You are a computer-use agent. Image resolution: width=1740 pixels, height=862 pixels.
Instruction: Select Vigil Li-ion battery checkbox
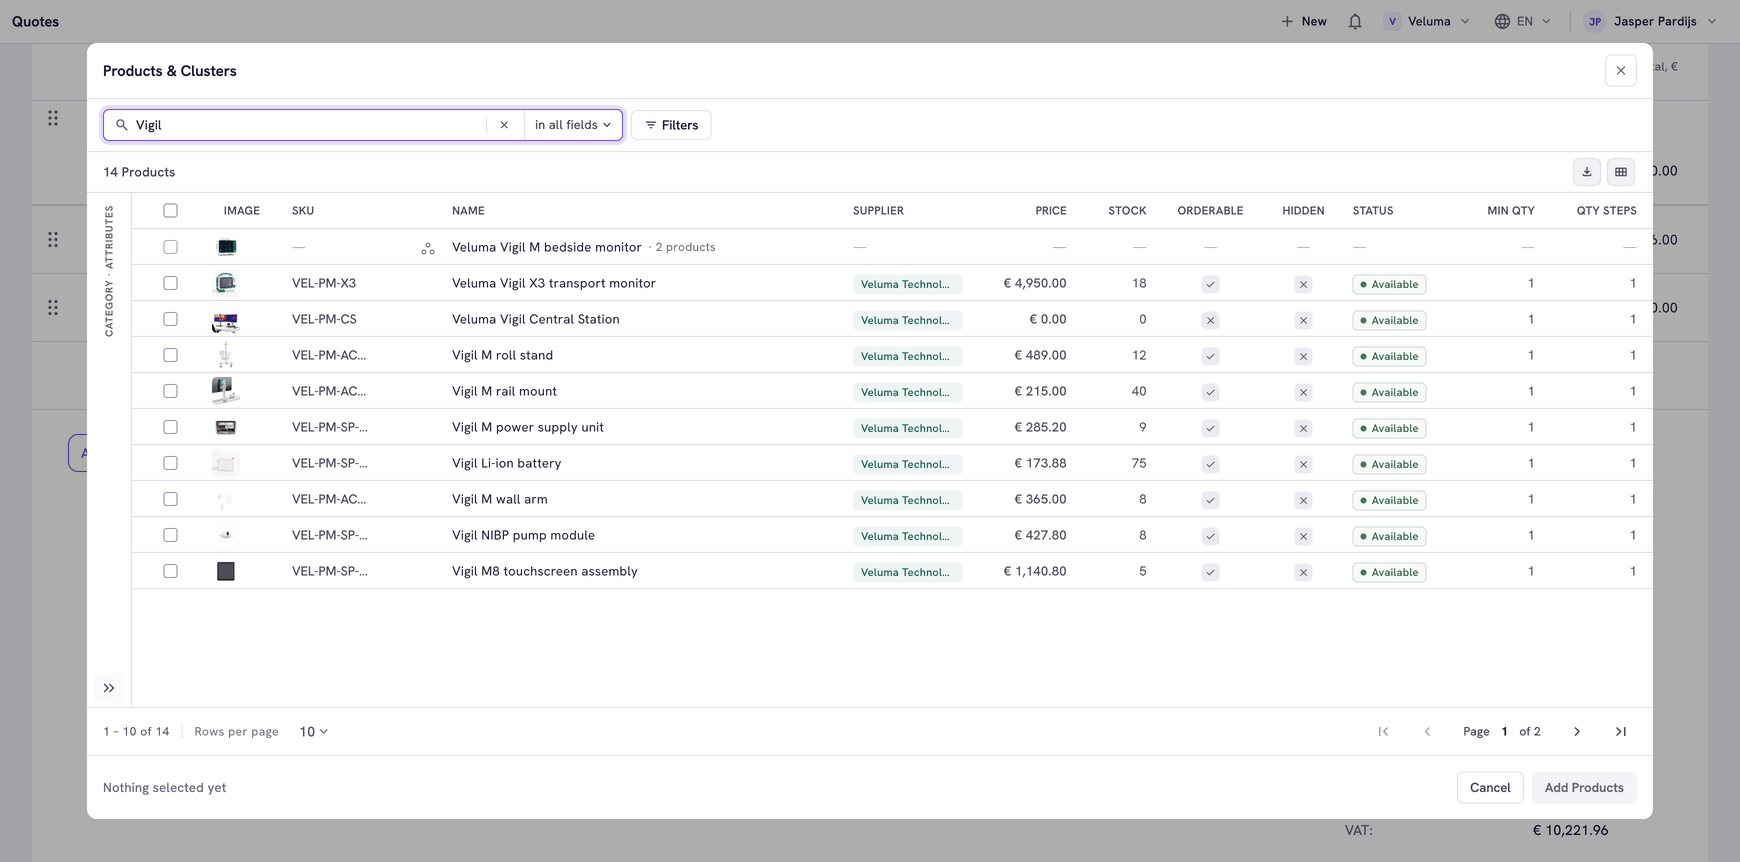(x=170, y=463)
